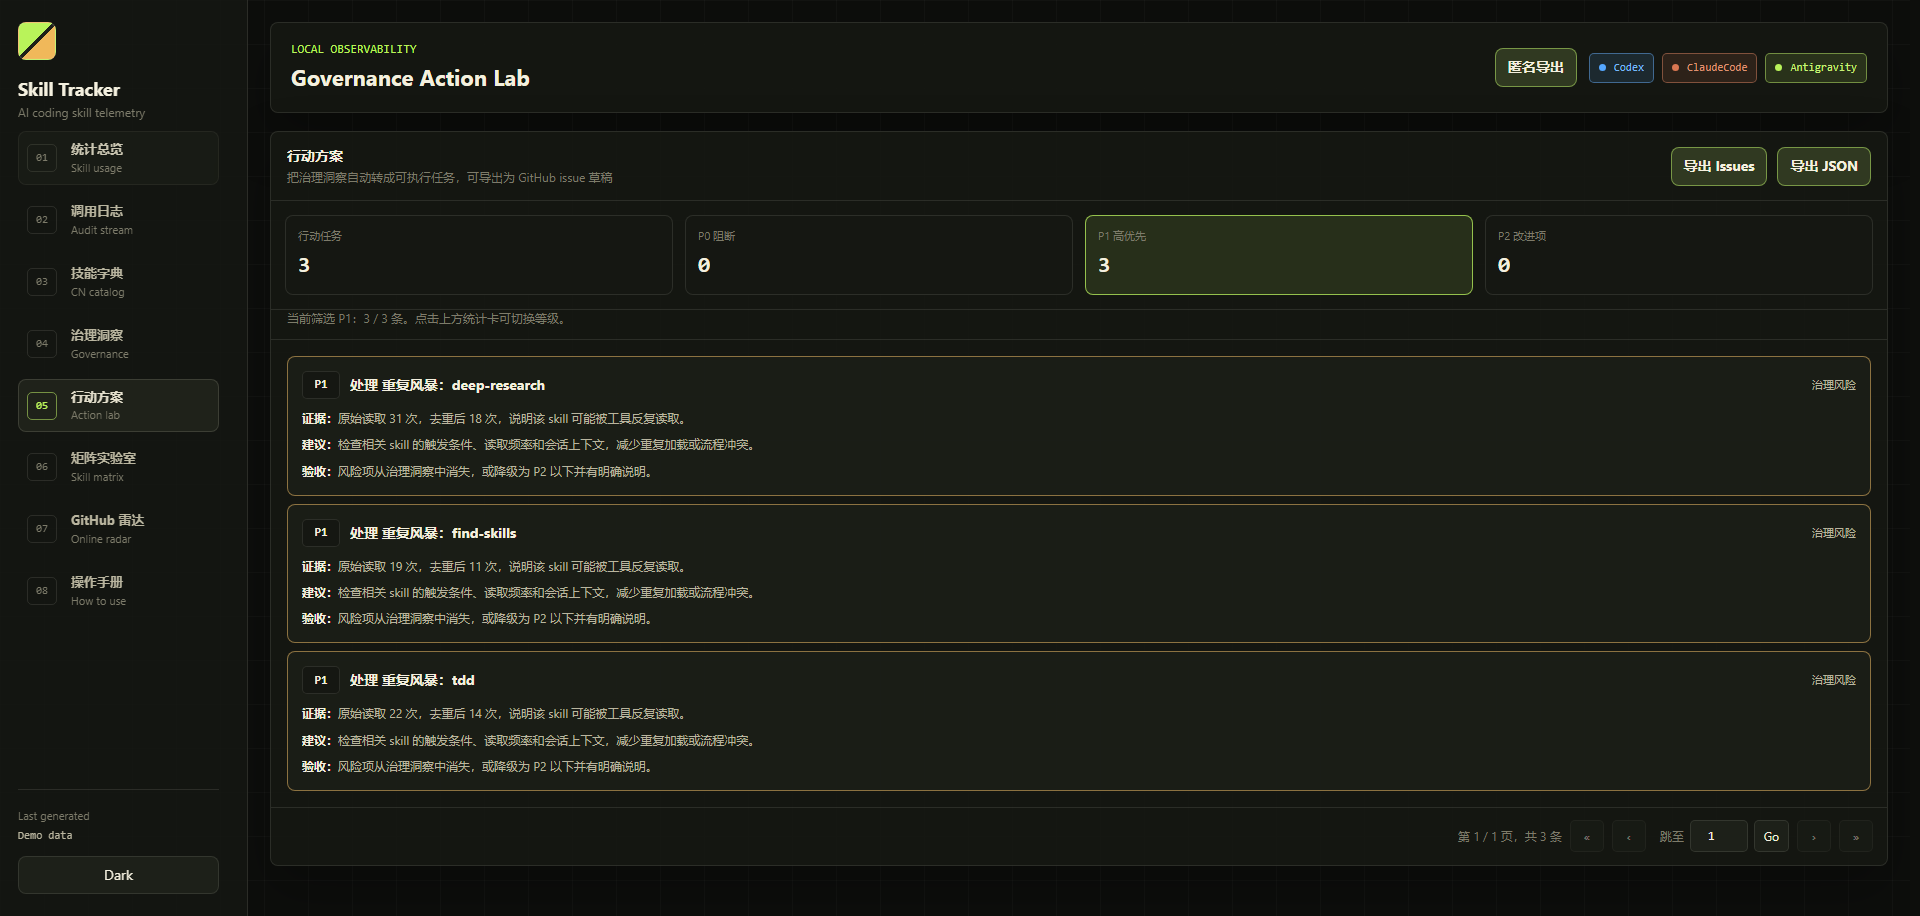The image size is (1920, 916).
Task: Click the 06 number badge in sidebar
Action: point(42,467)
